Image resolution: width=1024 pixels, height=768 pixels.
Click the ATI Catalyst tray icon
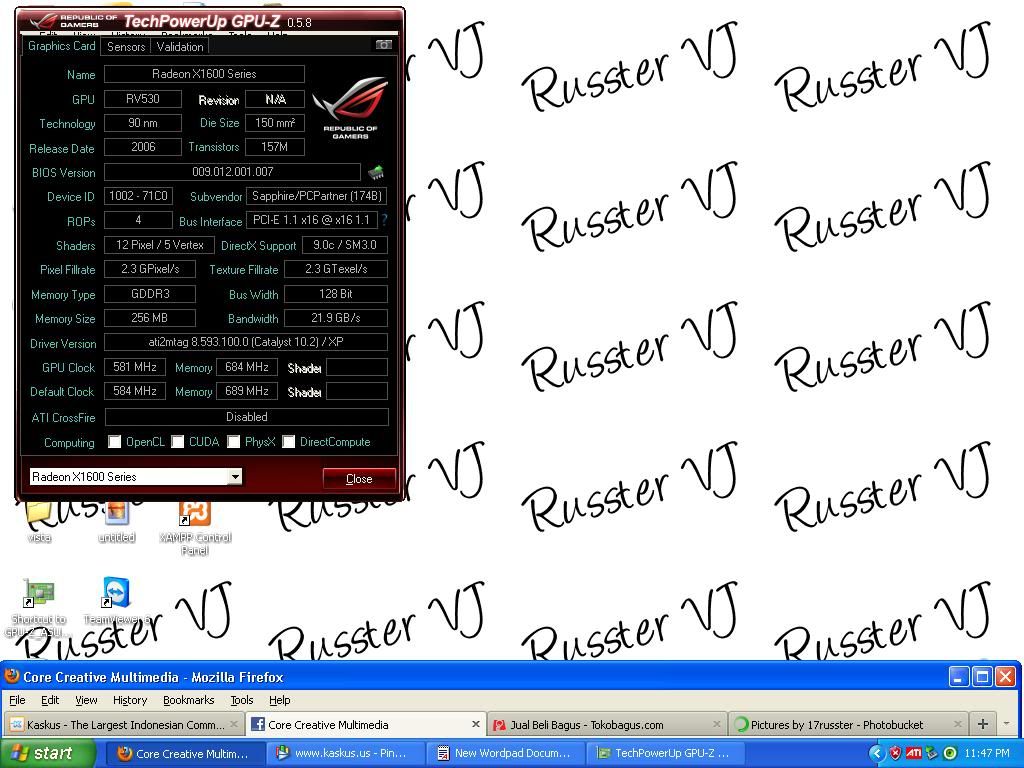914,754
